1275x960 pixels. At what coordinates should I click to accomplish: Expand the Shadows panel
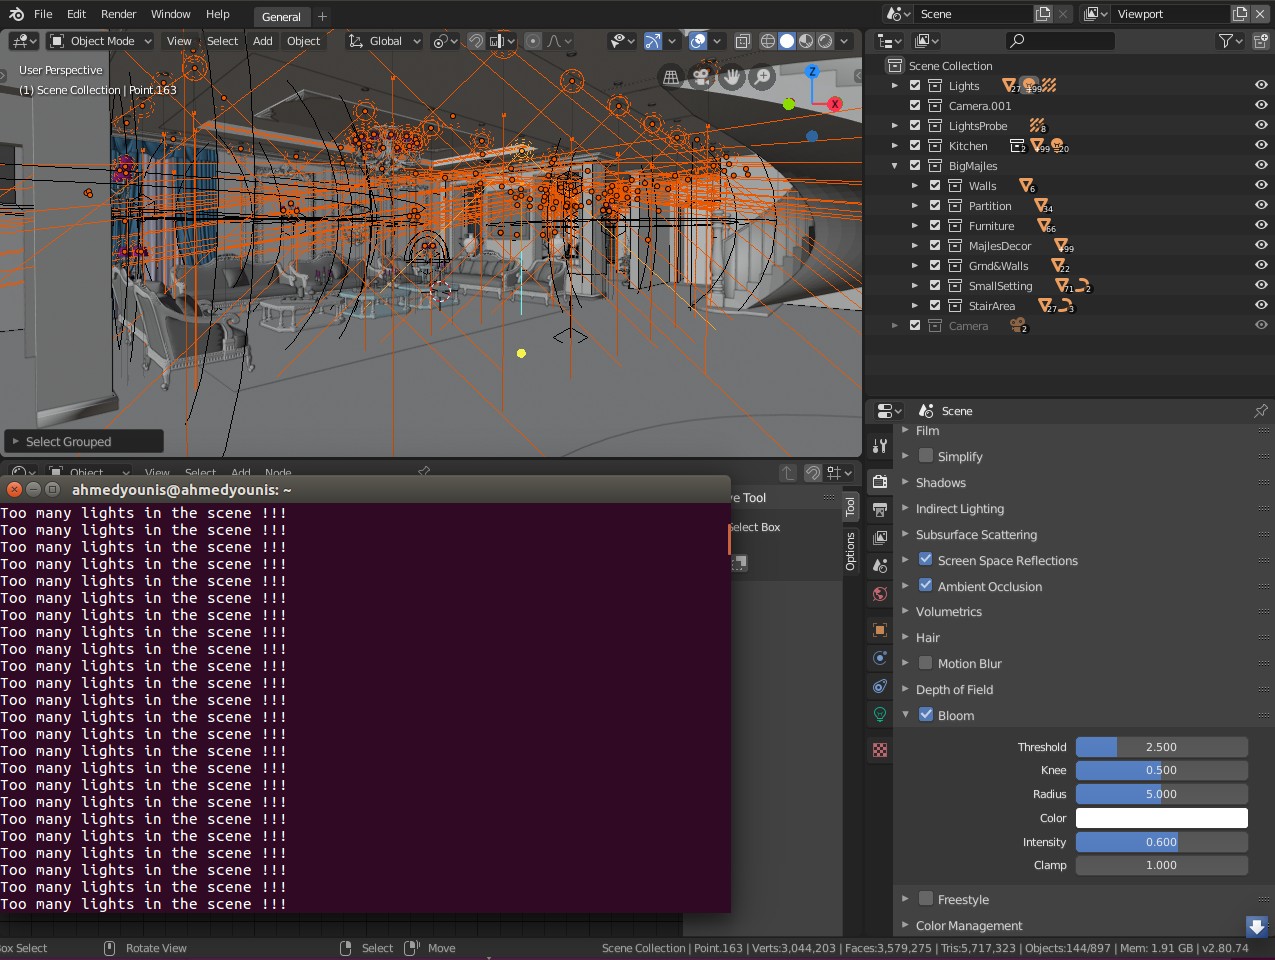pos(940,482)
